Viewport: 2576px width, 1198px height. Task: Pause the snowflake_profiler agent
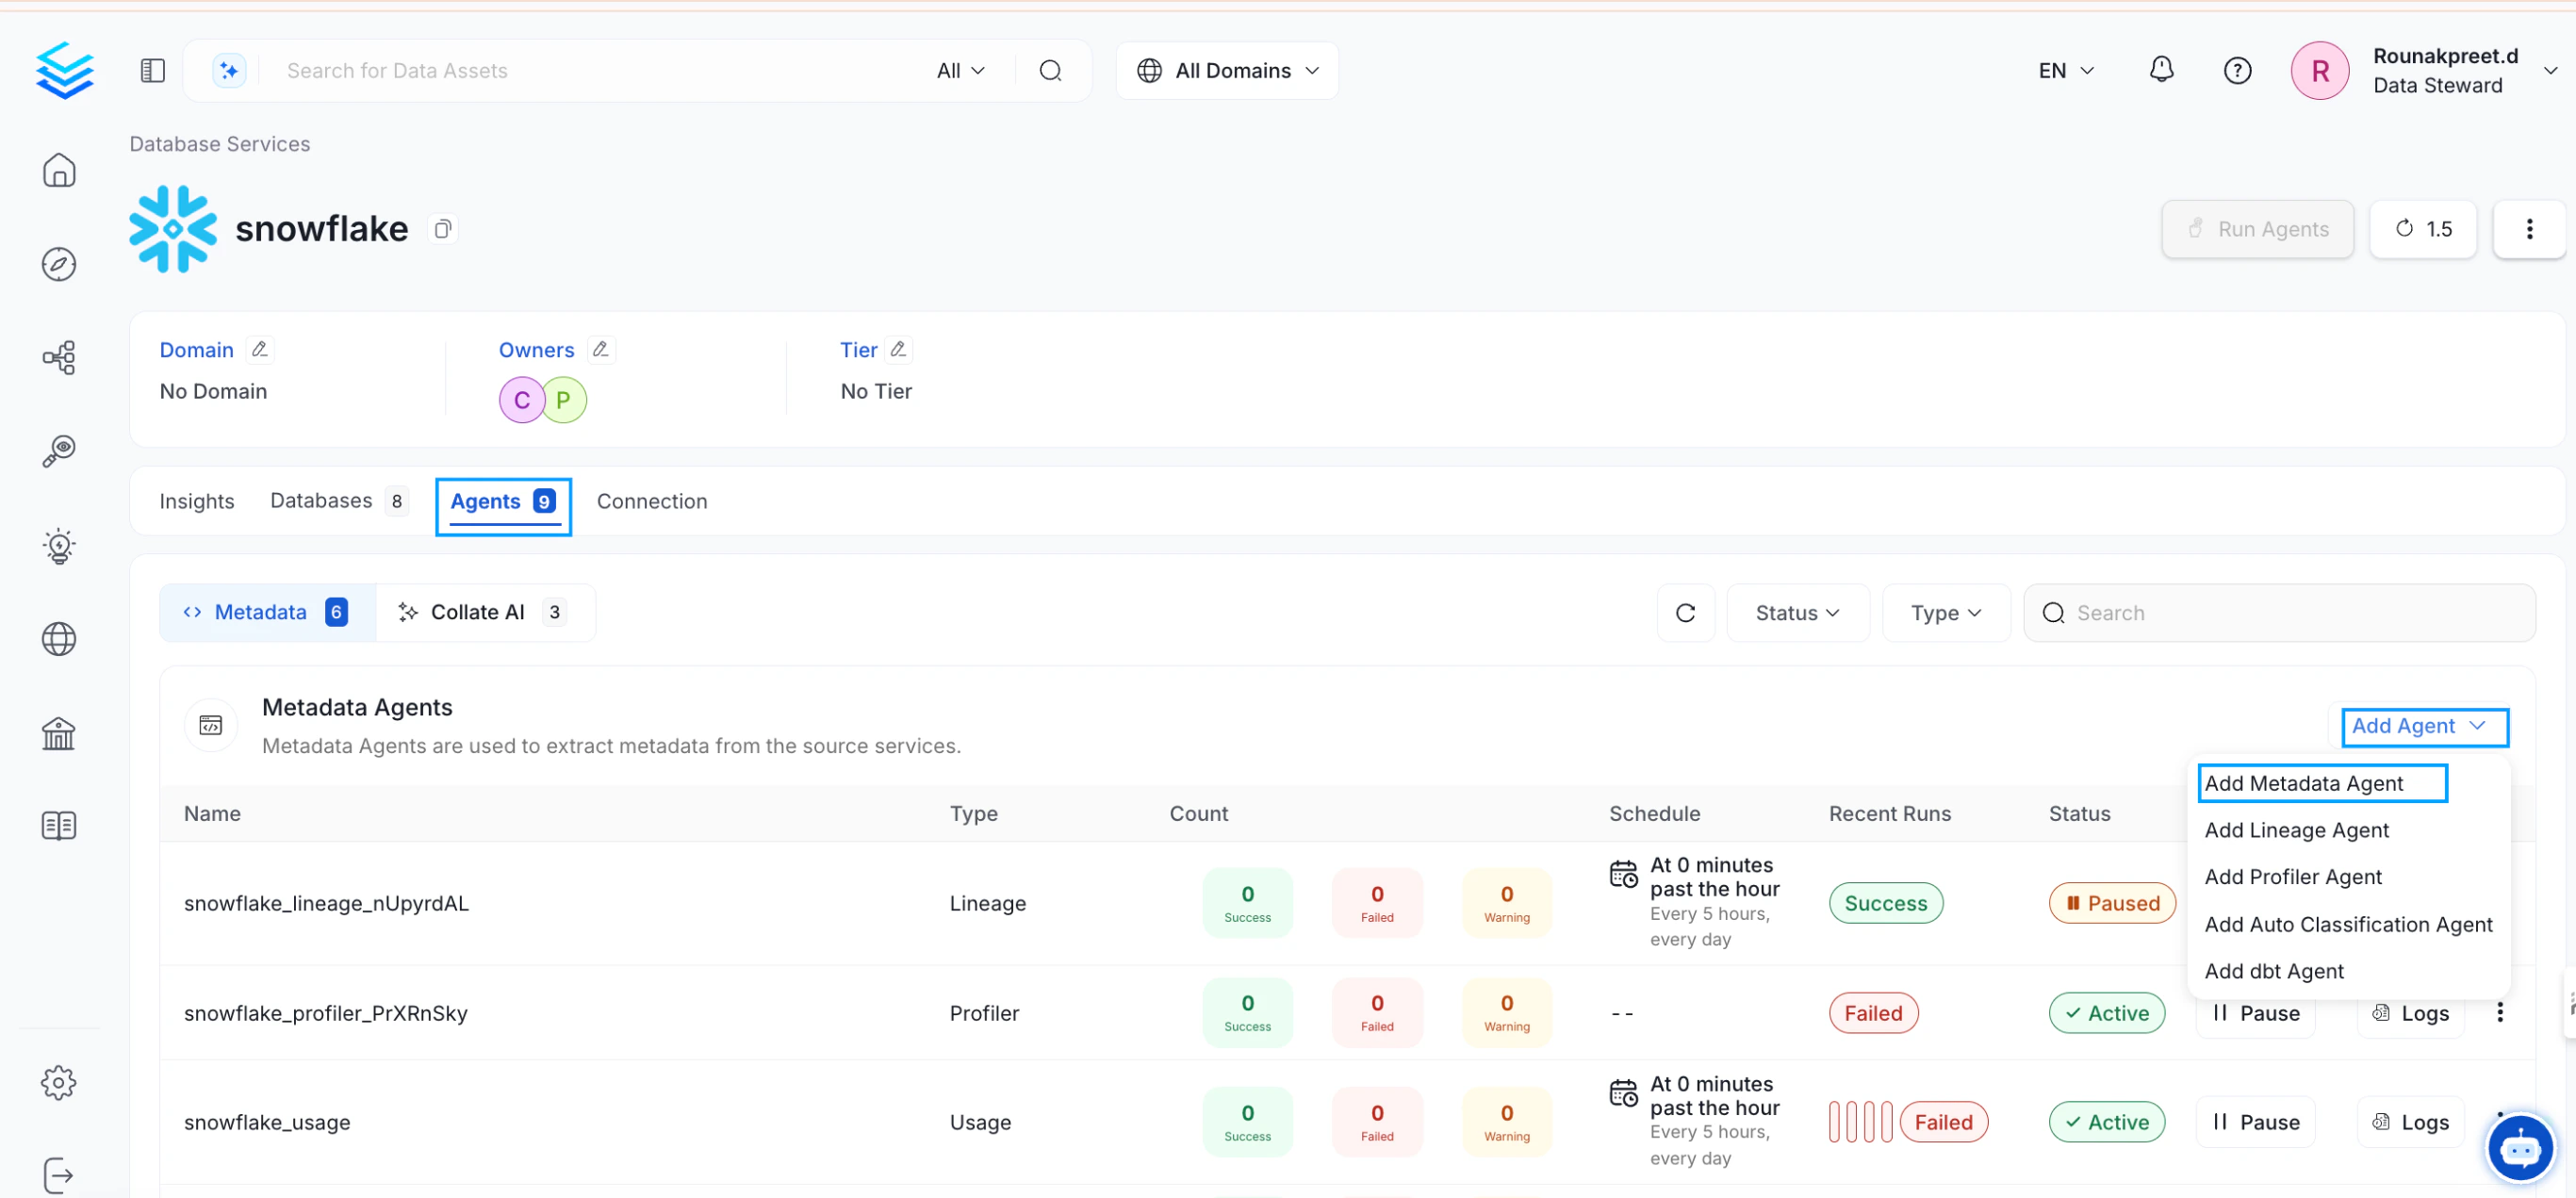[2256, 1013]
